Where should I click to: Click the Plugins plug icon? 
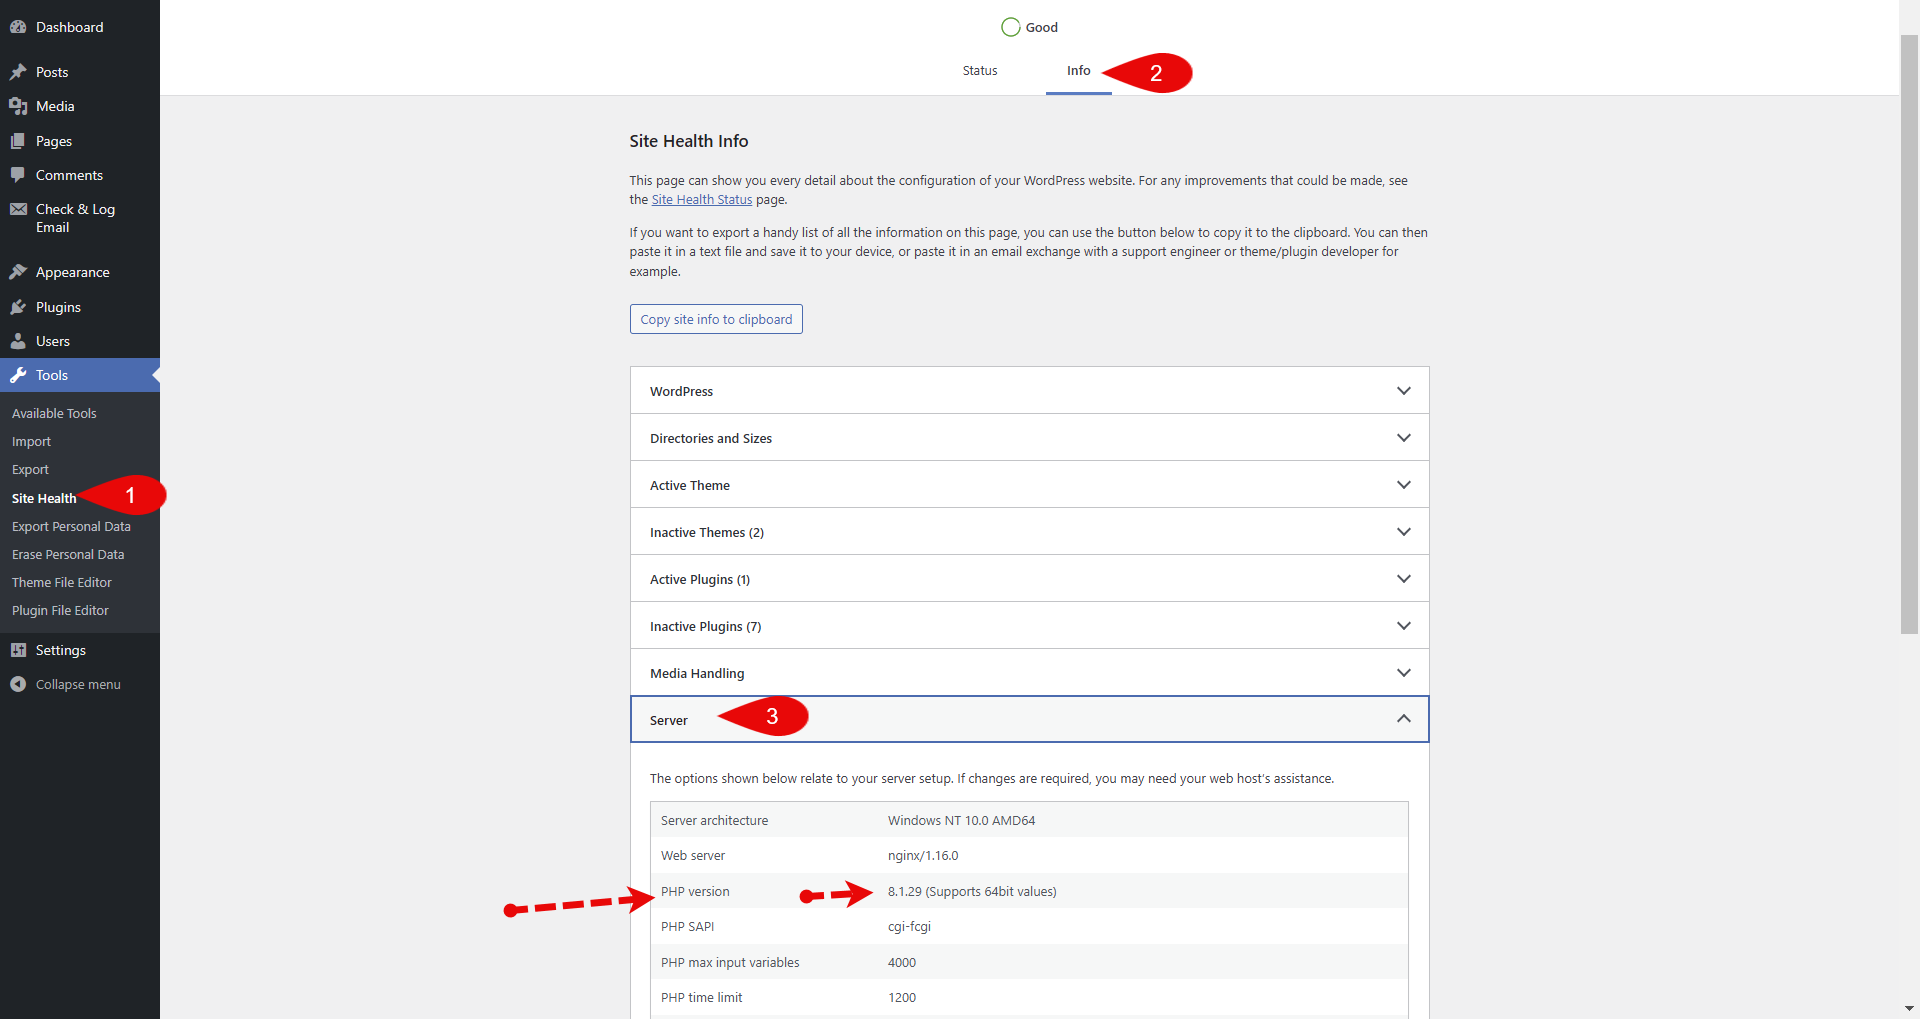point(18,307)
